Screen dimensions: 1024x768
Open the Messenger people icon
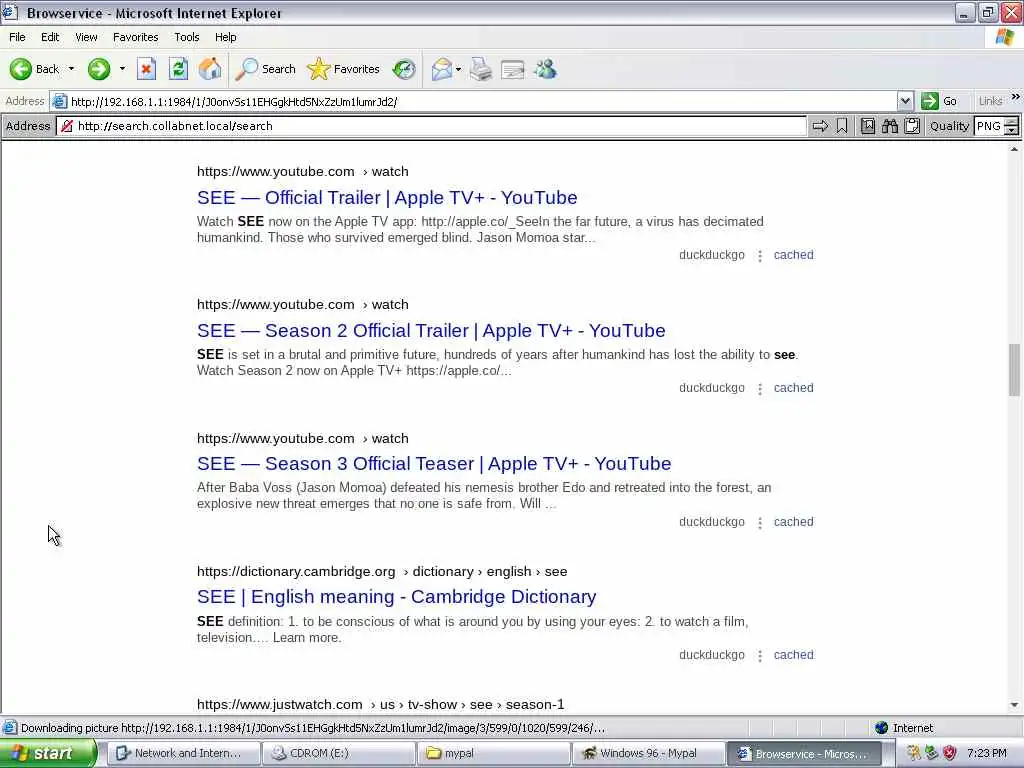point(545,69)
